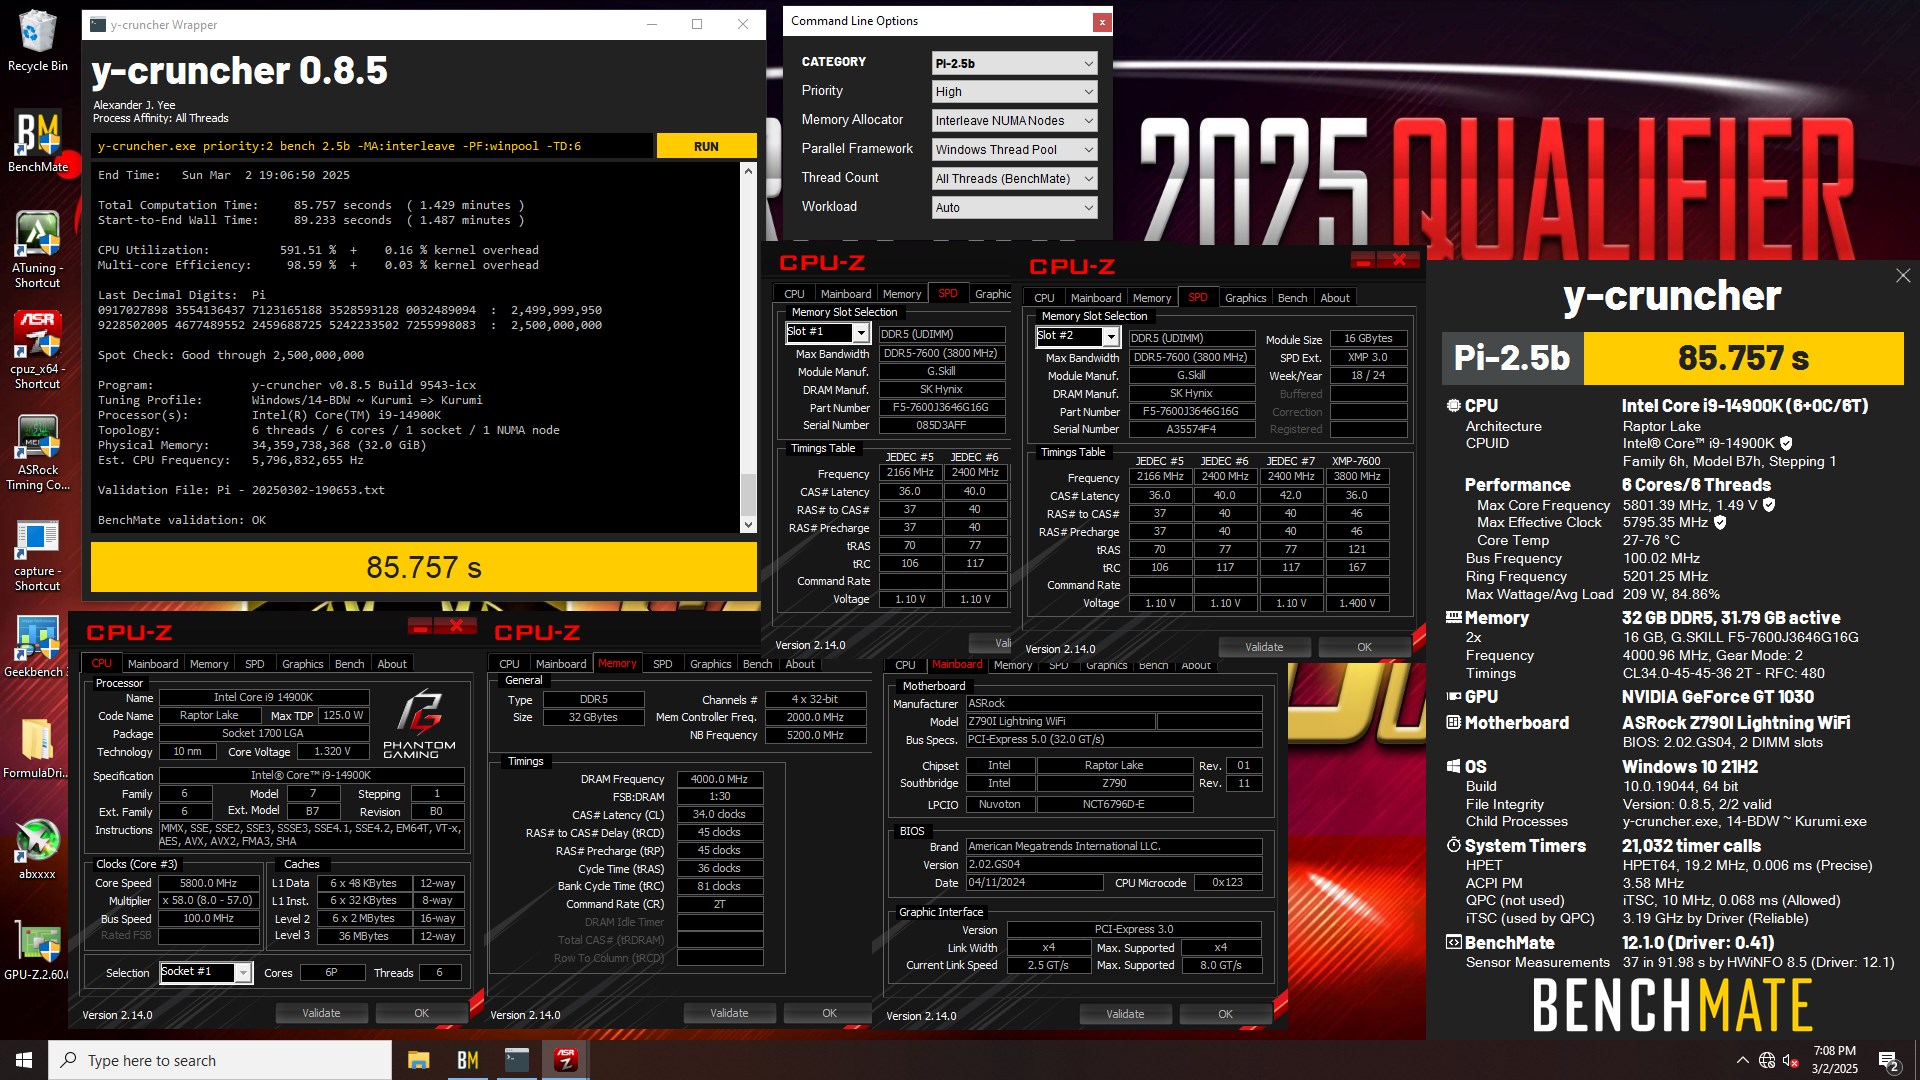Viewport: 1920px width, 1080px height.
Task: Click the y-cruncher output scrollbar up arrow
Action: (x=748, y=171)
